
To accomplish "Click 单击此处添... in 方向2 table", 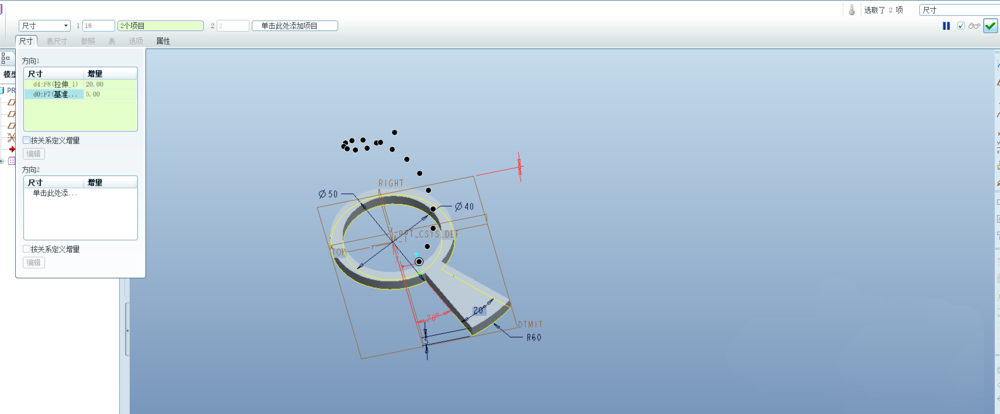I will [x=55, y=193].
